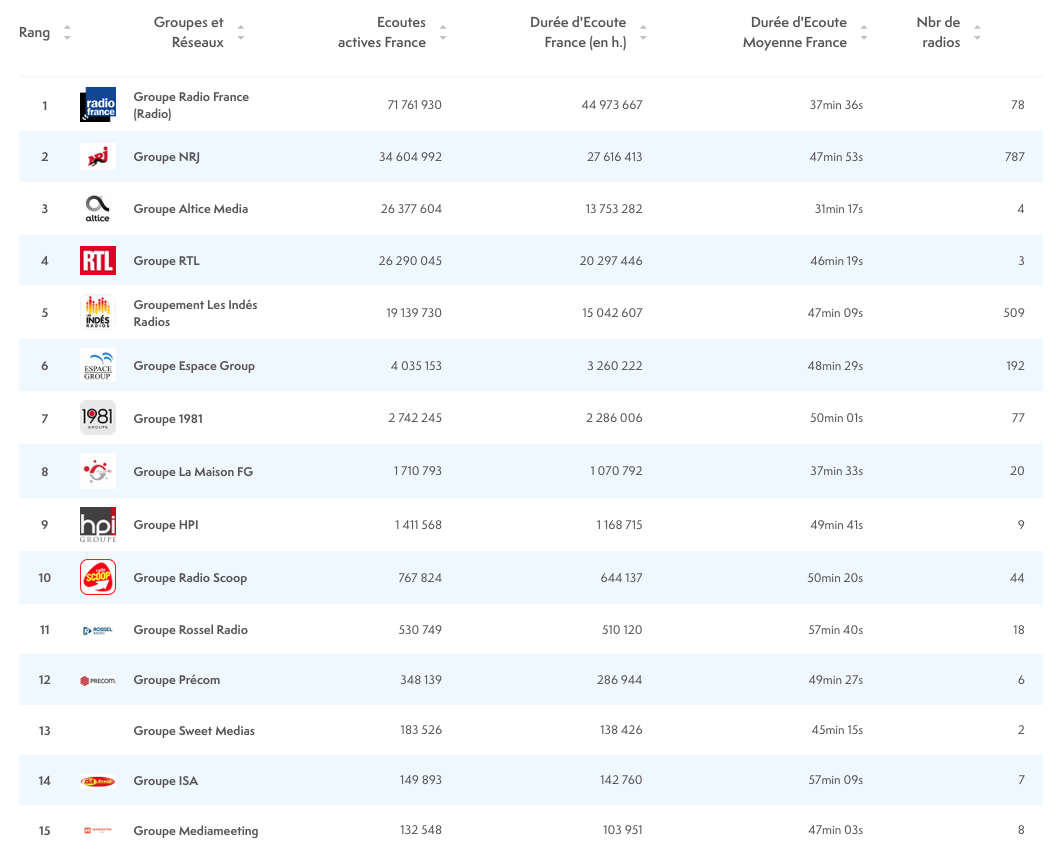Click the NRJ group logo
The height and width of the screenshot is (866, 1061).
tap(98, 157)
